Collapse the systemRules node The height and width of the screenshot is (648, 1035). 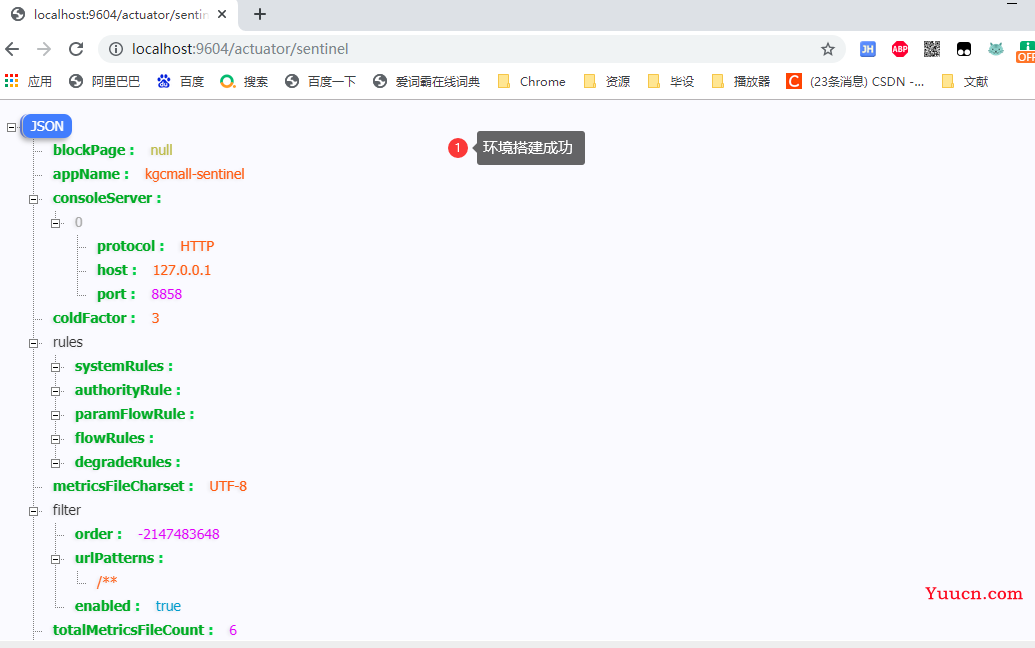click(55, 367)
